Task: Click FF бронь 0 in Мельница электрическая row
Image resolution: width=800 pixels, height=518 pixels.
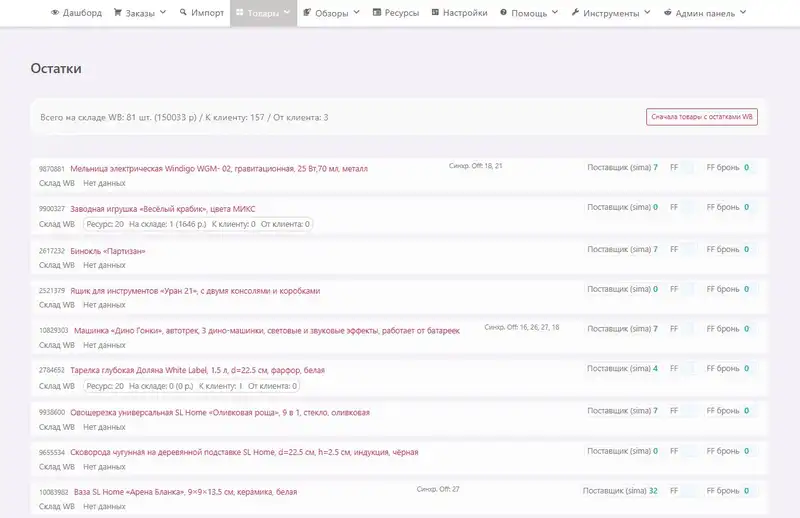Action: tap(728, 167)
